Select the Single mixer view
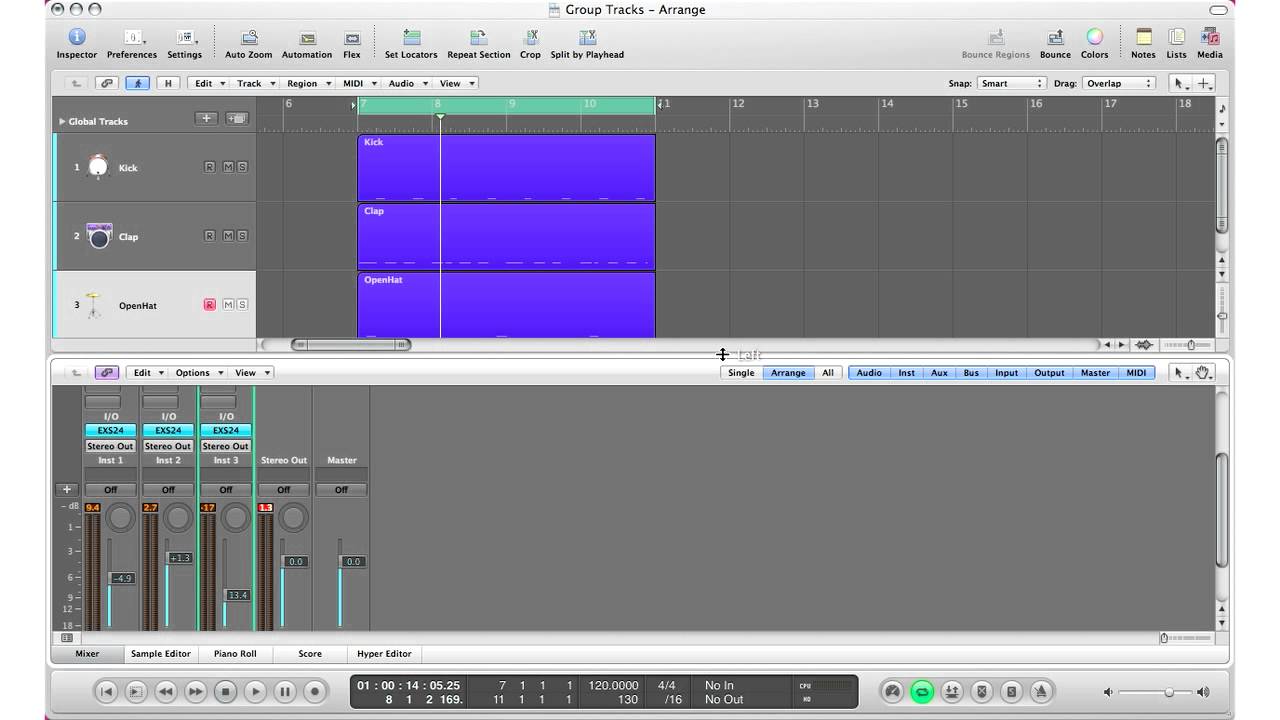1280x720 pixels. pyautogui.click(x=741, y=373)
